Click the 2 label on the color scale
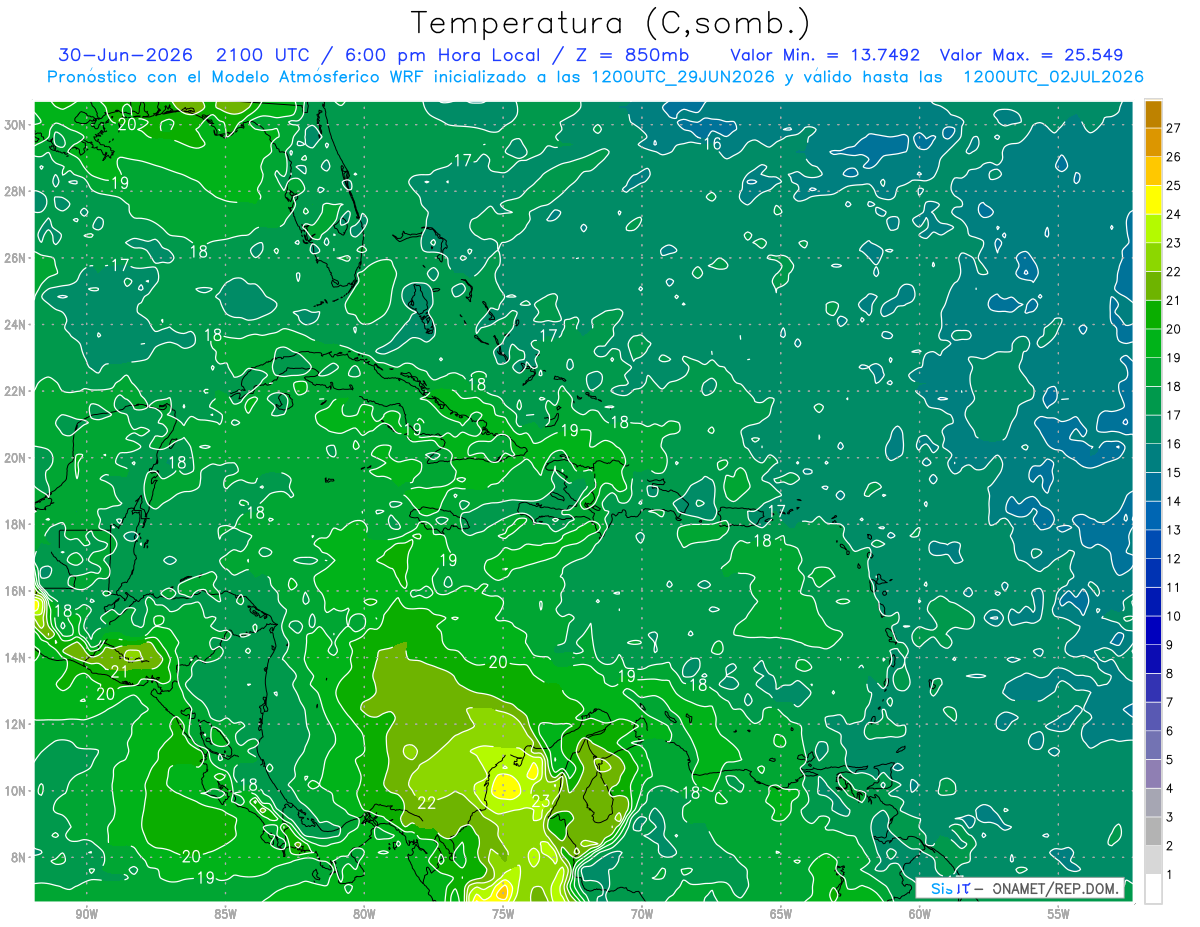1200x927 pixels. point(1170,846)
